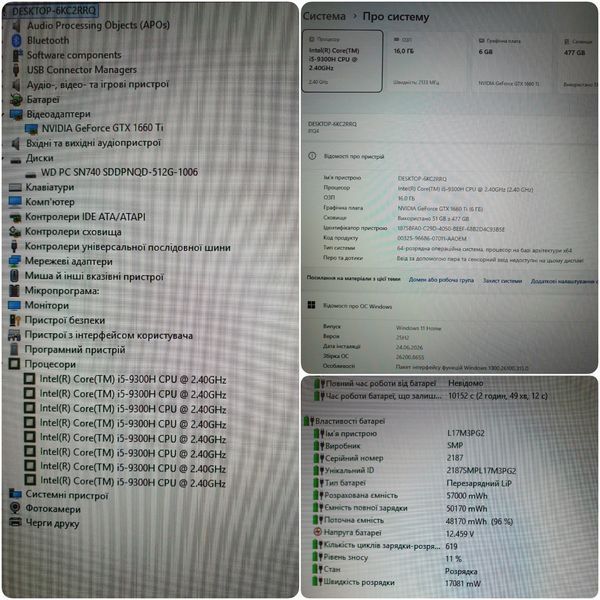Click the Код продукту value 00325-96686

[x=432, y=238]
